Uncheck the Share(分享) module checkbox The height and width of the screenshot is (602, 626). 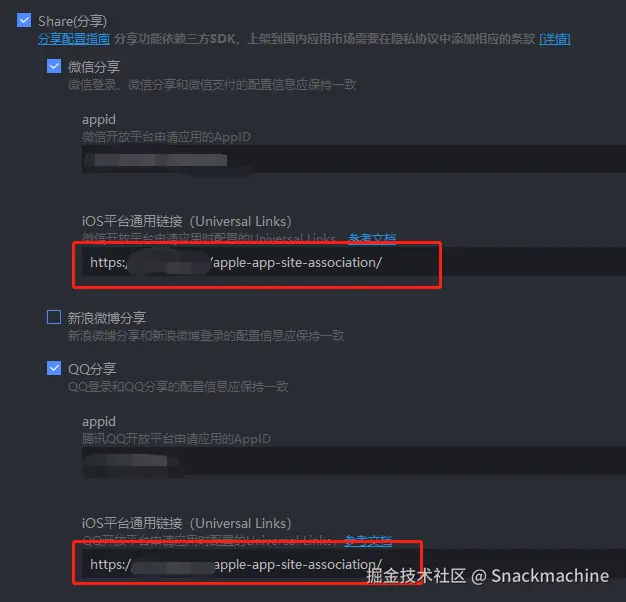(x=24, y=20)
